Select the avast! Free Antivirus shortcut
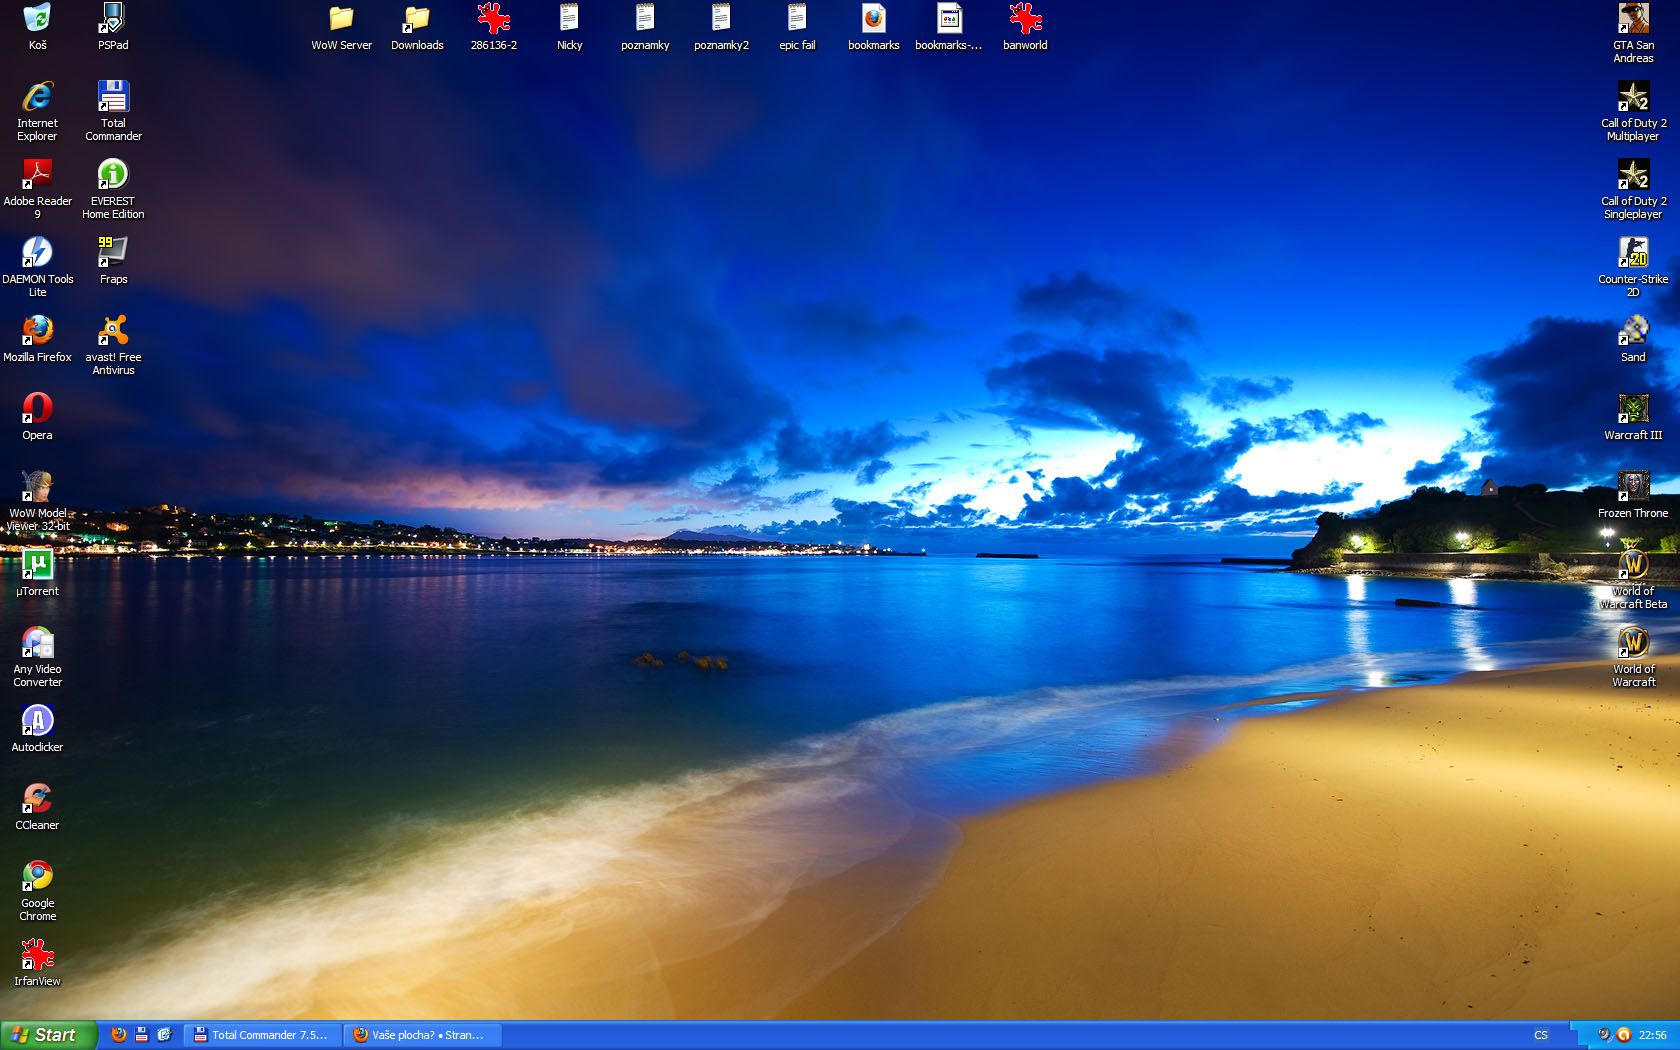The image size is (1680, 1050). [113, 331]
